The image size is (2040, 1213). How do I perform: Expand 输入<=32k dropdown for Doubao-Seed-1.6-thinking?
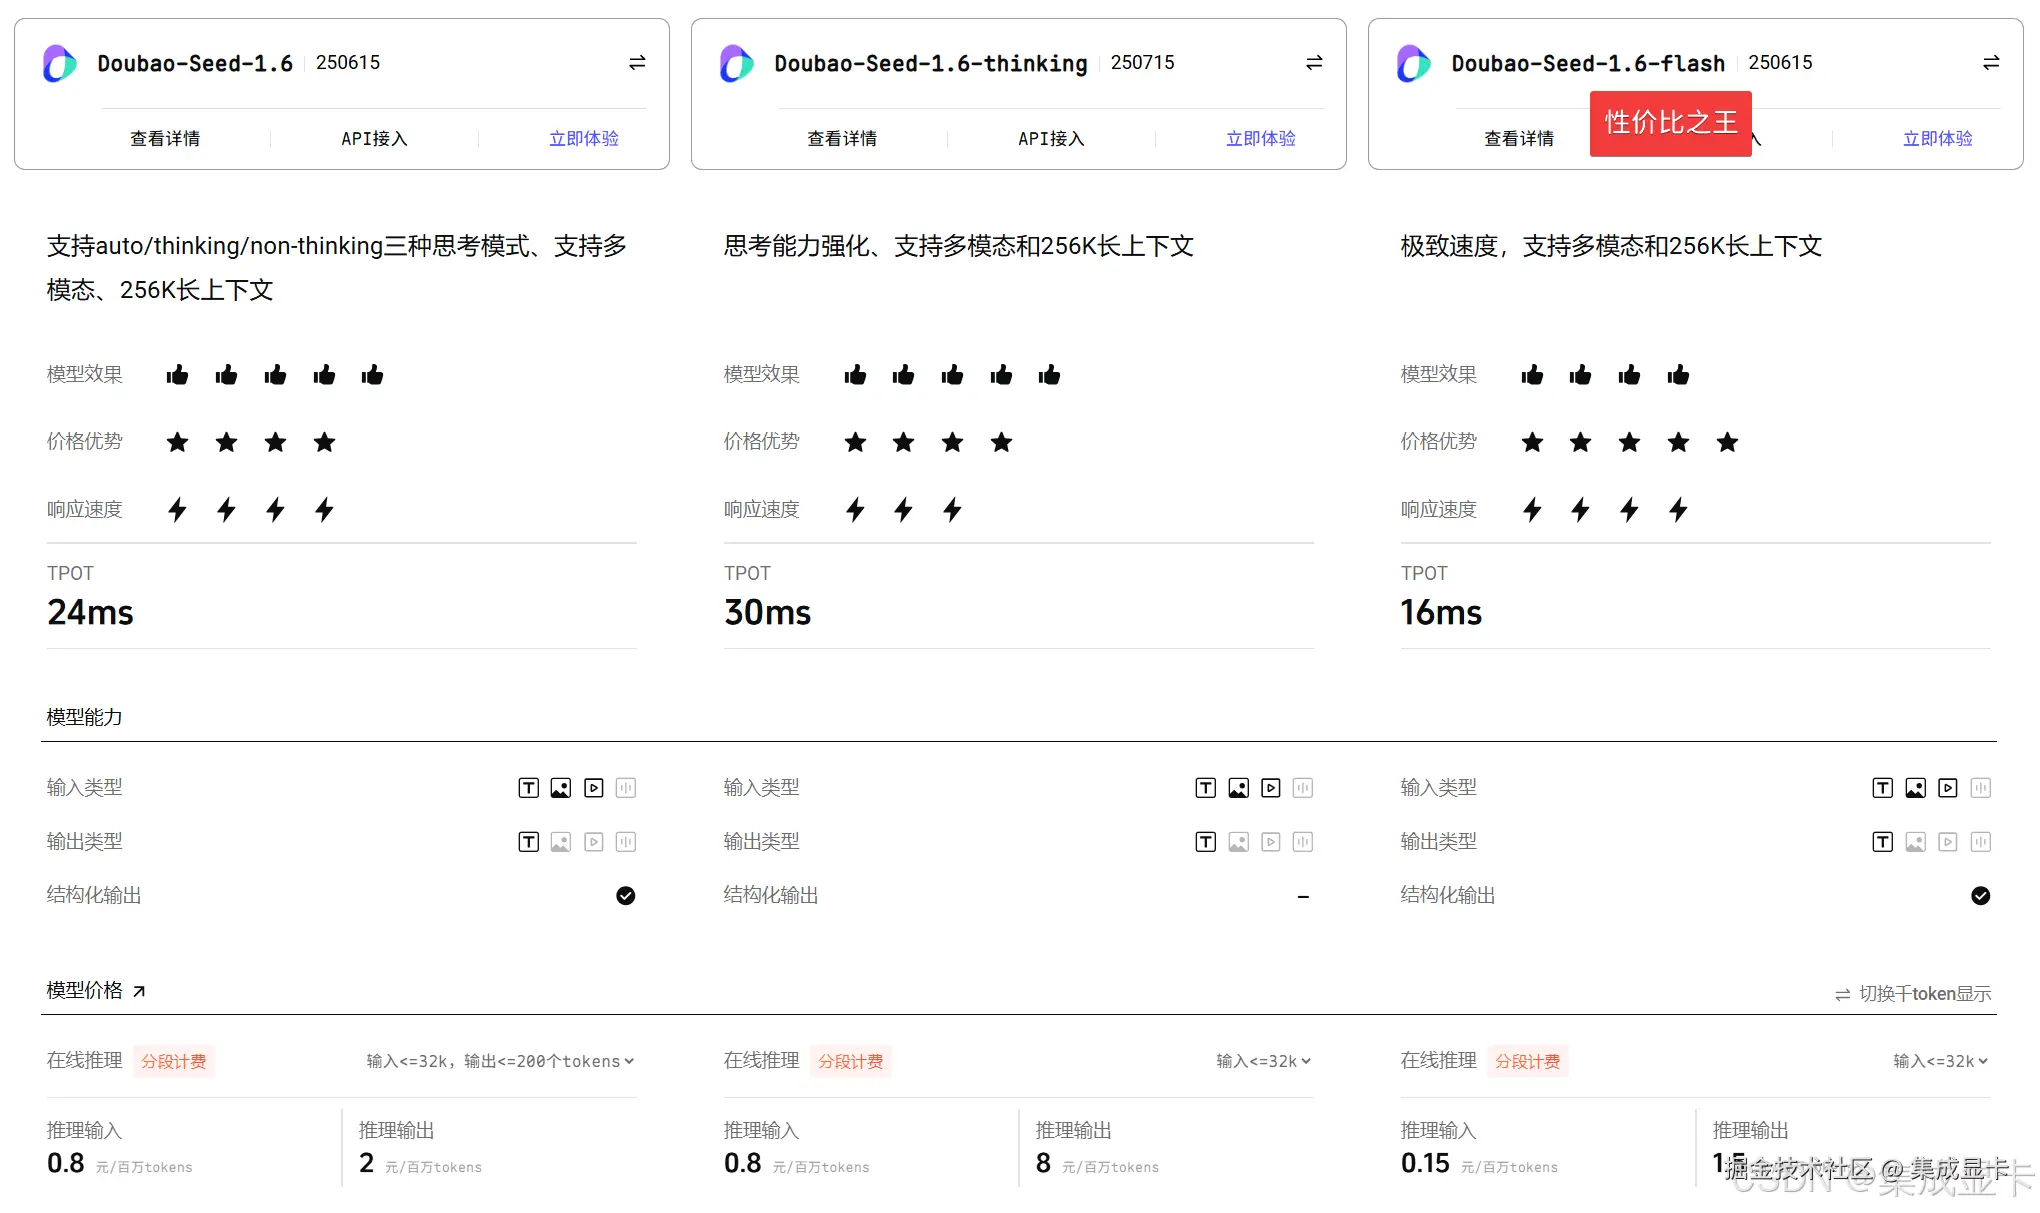[x=1263, y=1061]
